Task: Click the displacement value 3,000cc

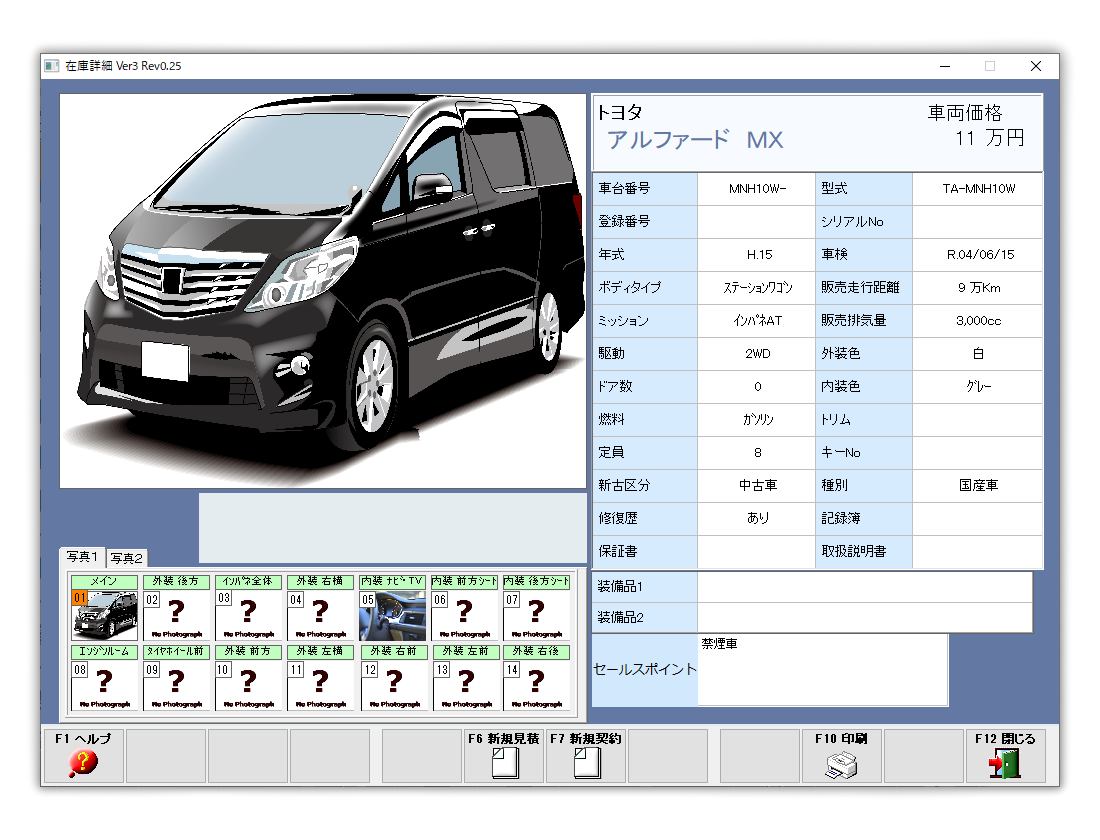Action: tap(978, 321)
